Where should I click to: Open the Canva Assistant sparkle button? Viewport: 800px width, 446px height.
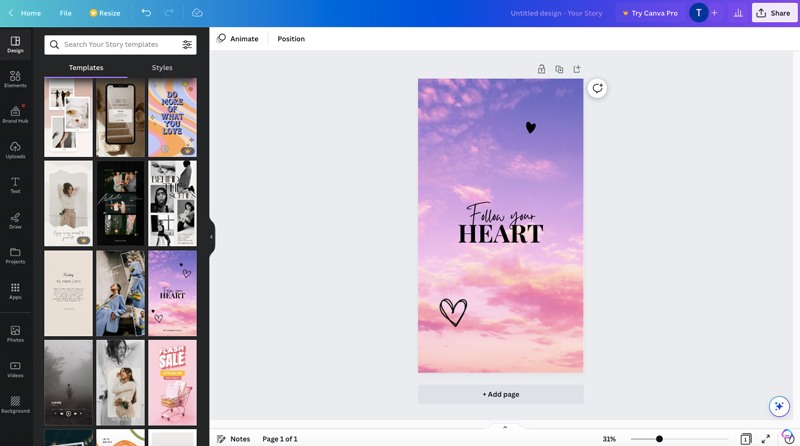(779, 406)
